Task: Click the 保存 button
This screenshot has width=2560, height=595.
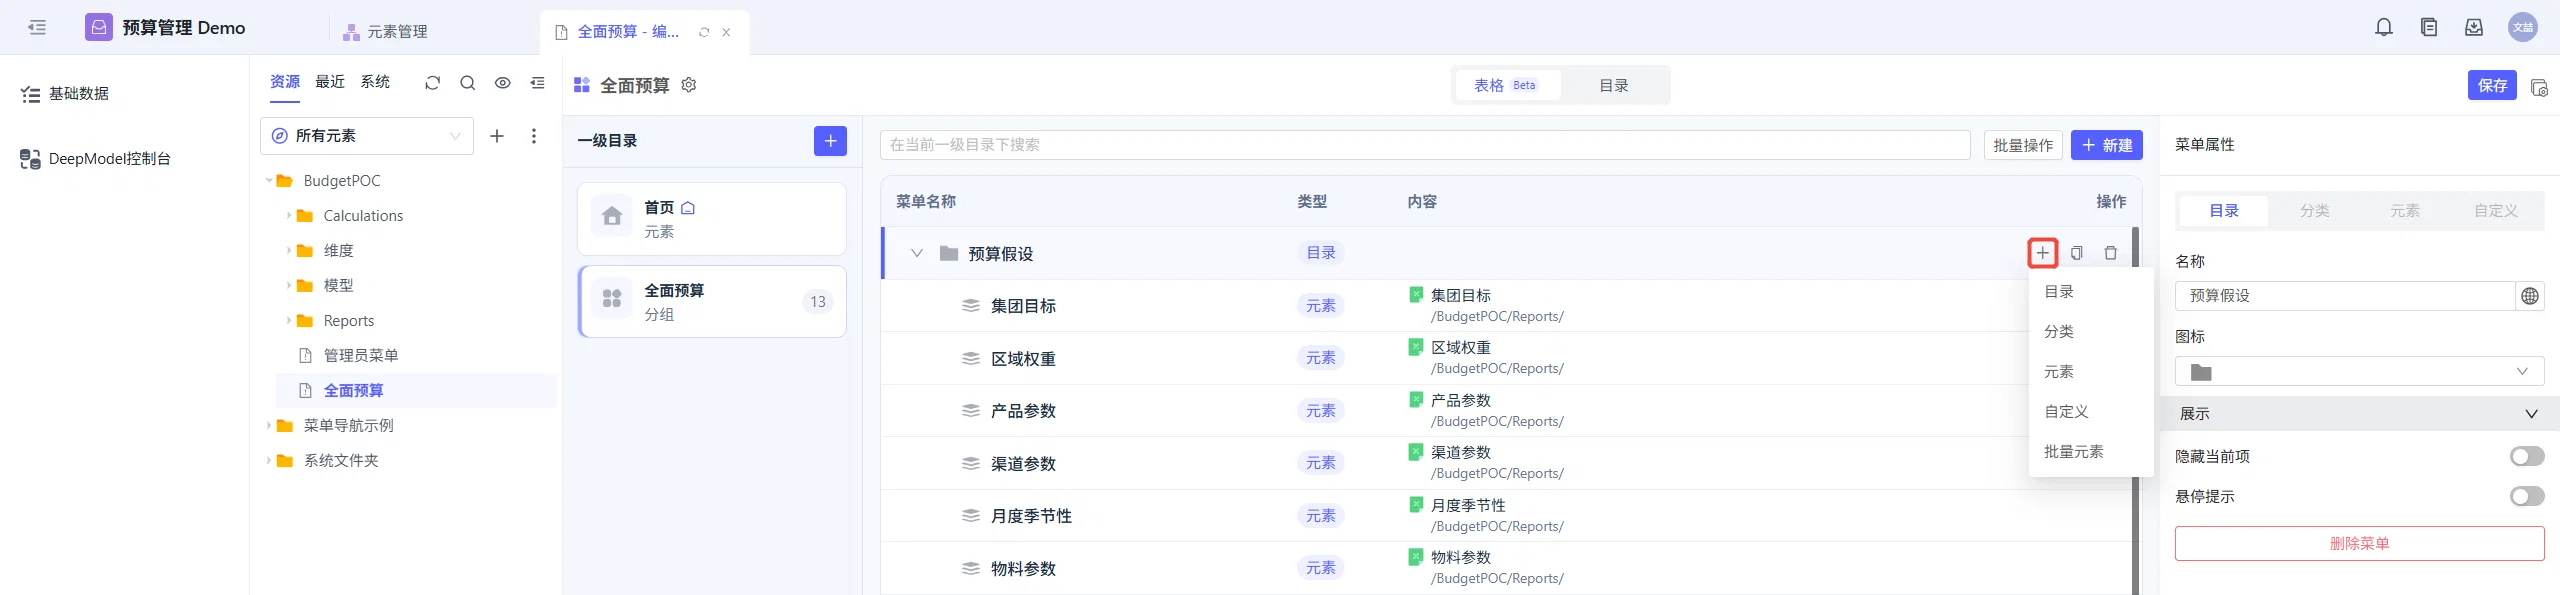Action: (x=2492, y=86)
